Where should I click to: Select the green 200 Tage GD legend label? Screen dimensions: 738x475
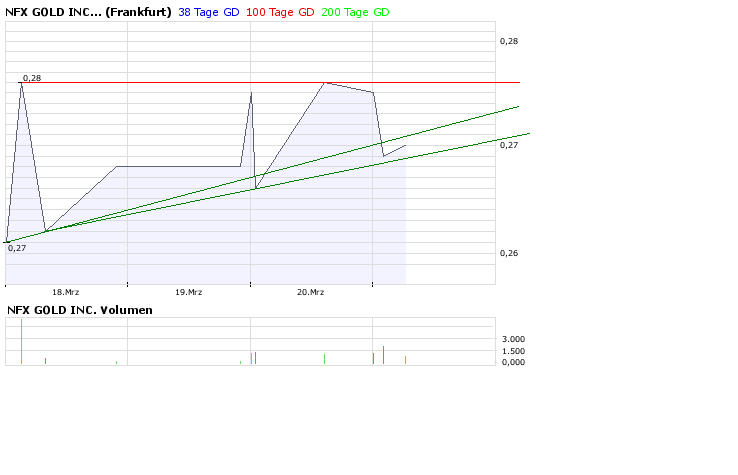point(355,12)
